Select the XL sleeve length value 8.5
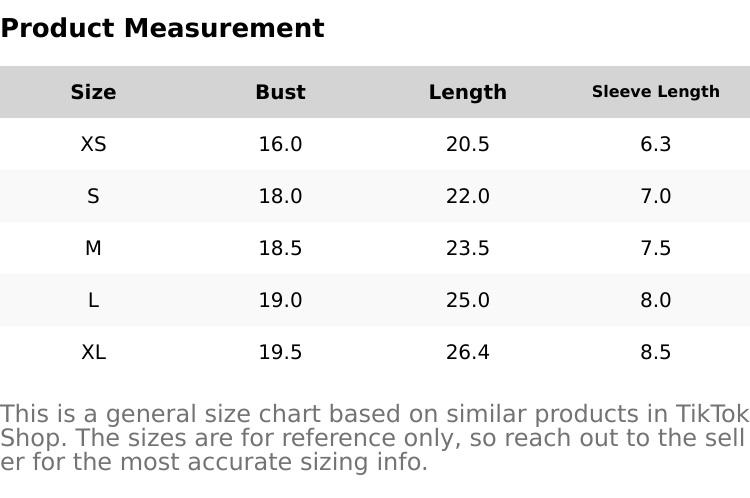 (x=655, y=352)
